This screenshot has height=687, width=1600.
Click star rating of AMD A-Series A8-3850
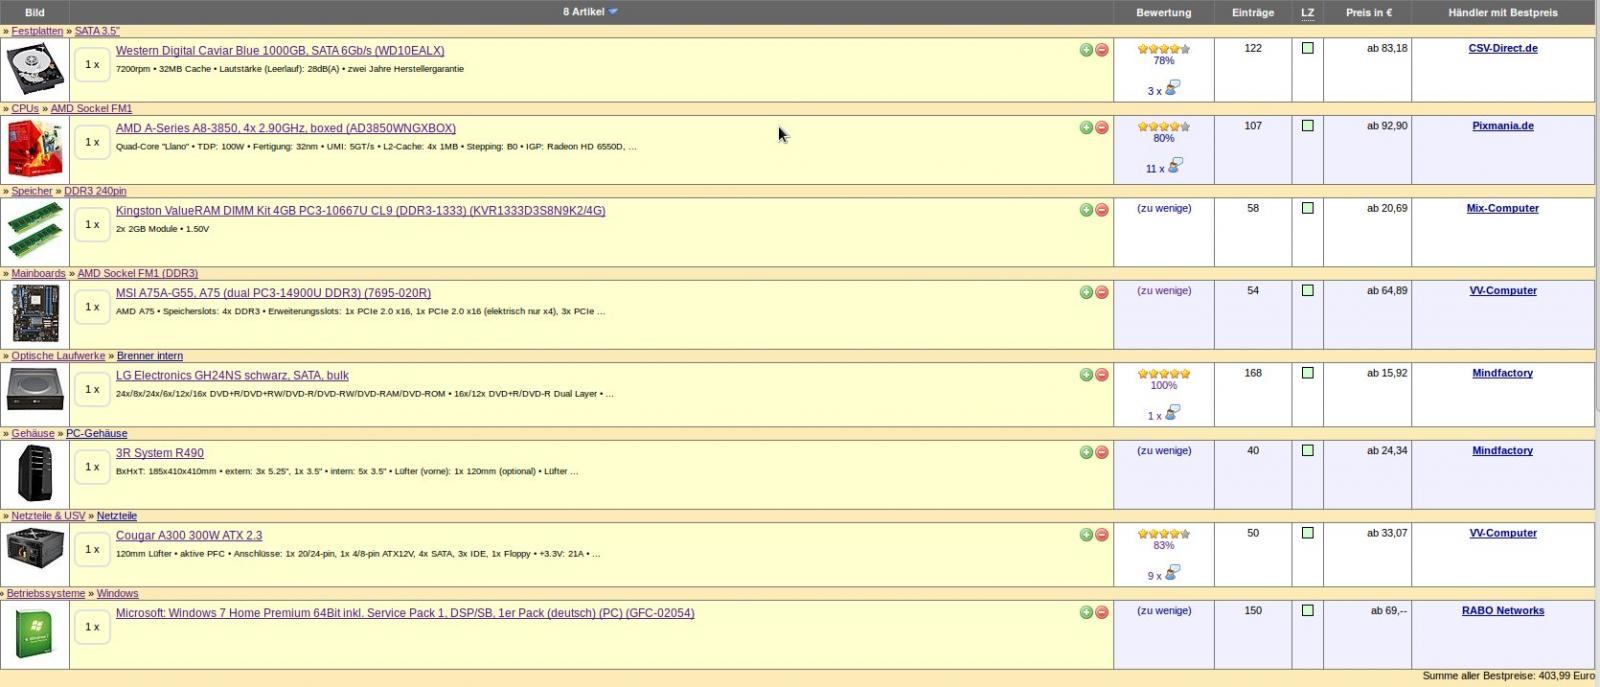pyautogui.click(x=1164, y=126)
